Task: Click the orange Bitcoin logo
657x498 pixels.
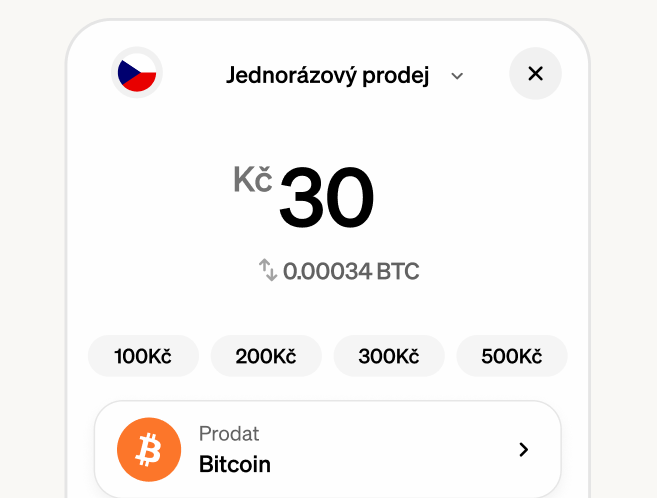Action: point(149,450)
